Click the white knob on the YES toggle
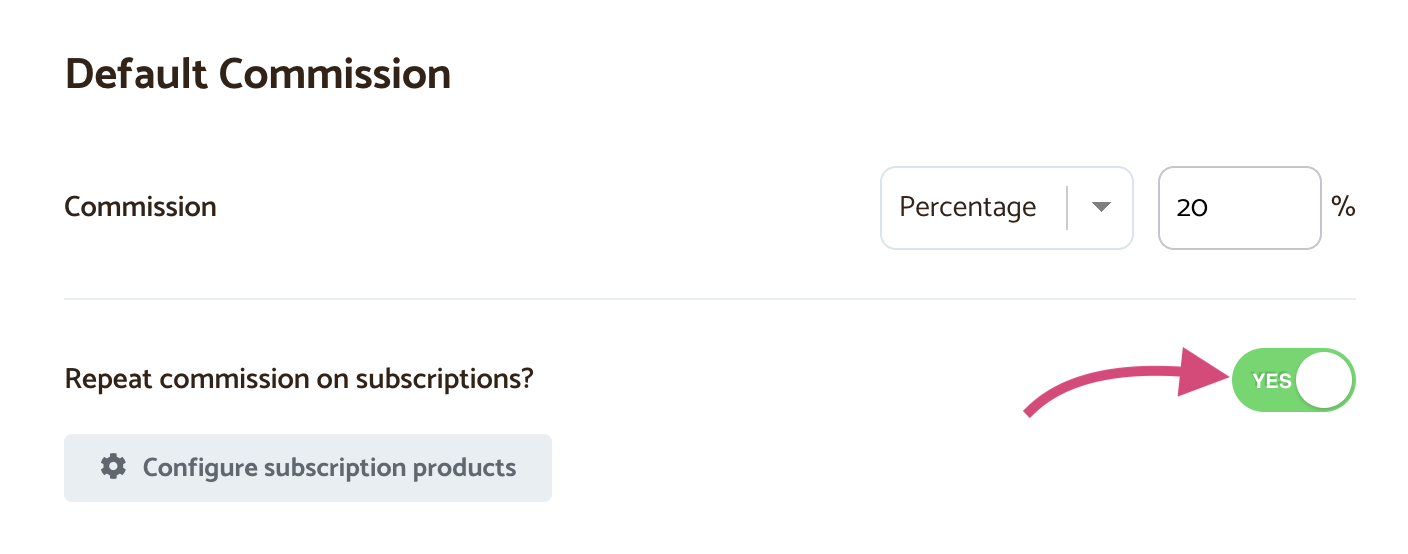 (1324, 380)
